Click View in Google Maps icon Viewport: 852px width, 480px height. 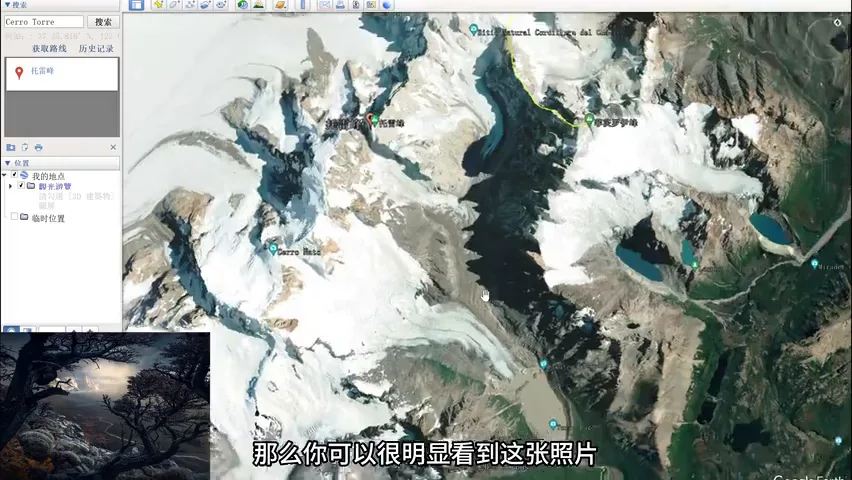(x=372, y=5)
